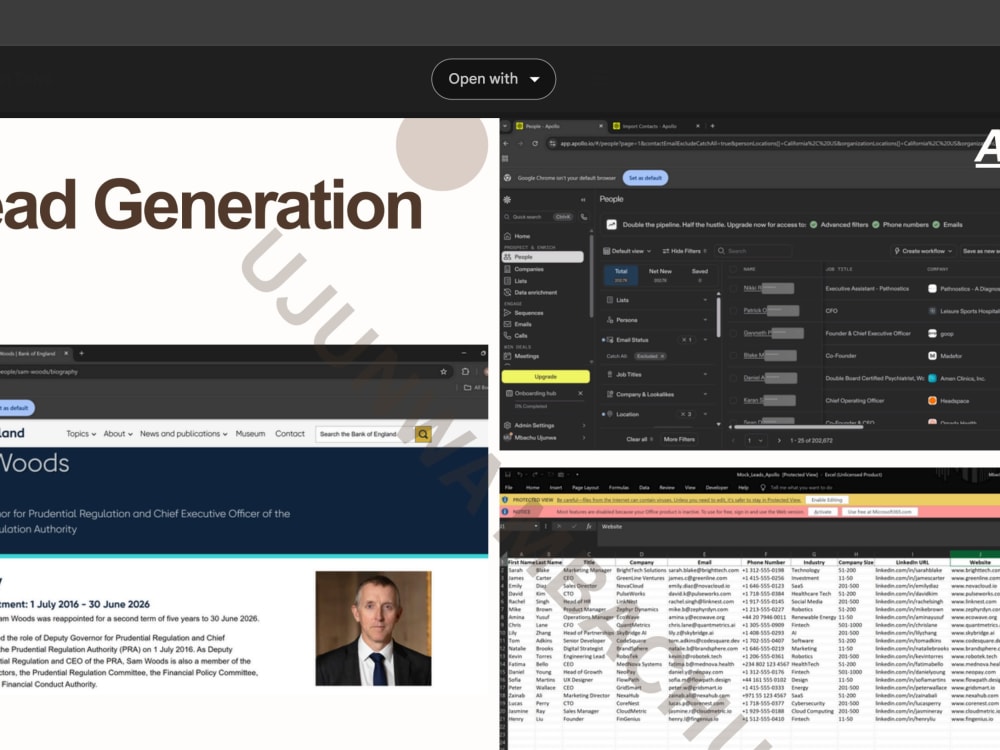Close the 'Import Contacts - Apollo' tab
Screen dimensions: 1000x750
click(698, 126)
